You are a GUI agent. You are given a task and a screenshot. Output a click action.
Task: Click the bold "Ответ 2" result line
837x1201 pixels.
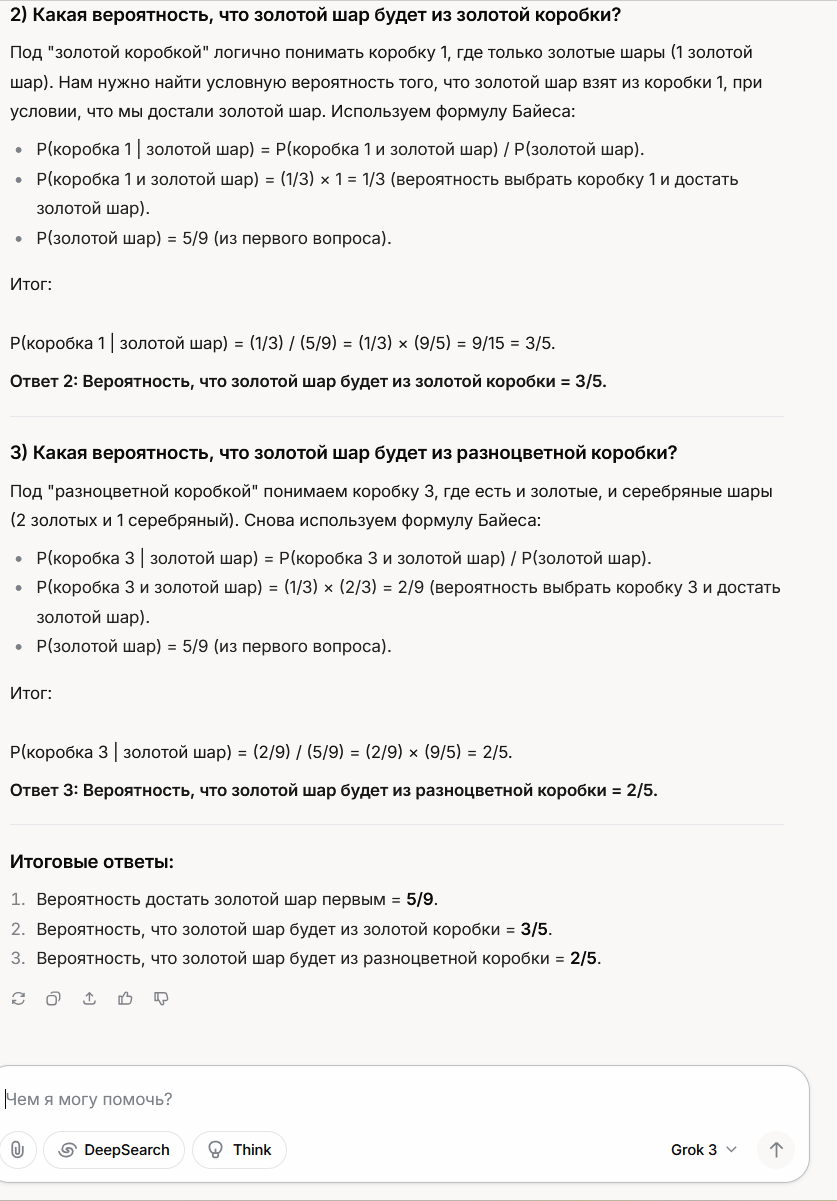308,381
